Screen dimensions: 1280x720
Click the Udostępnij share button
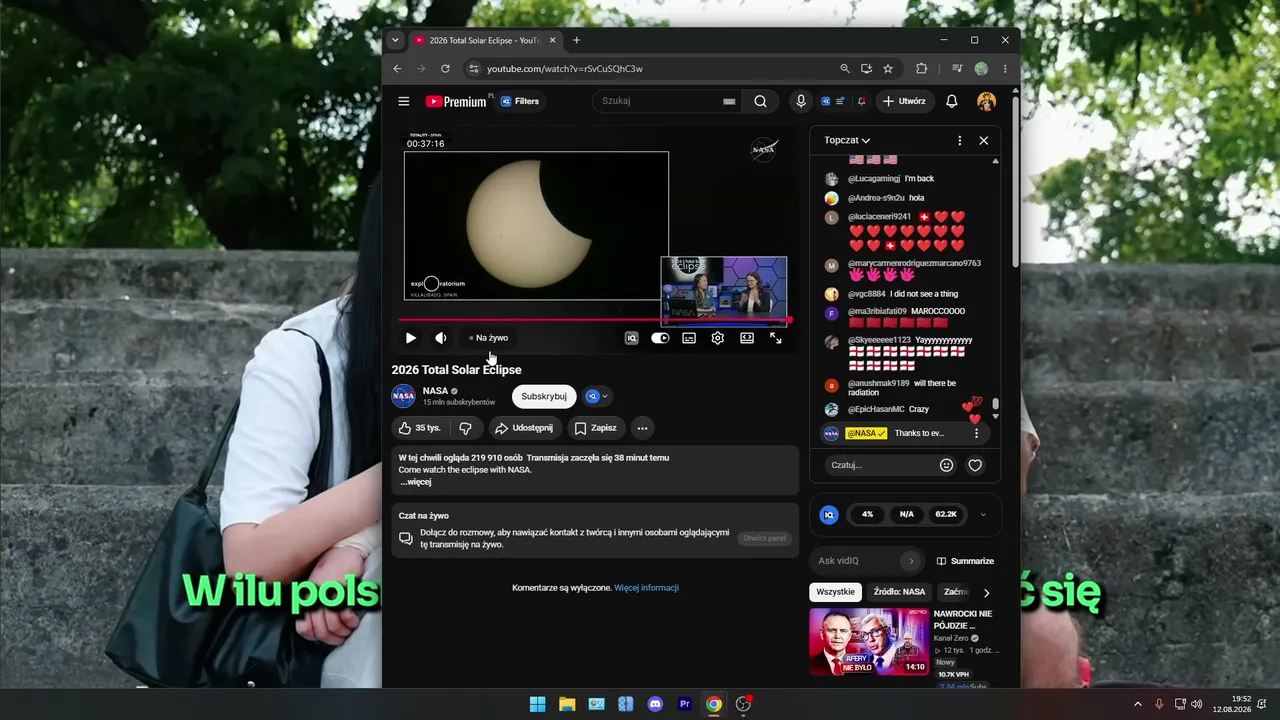tap(523, 428)
